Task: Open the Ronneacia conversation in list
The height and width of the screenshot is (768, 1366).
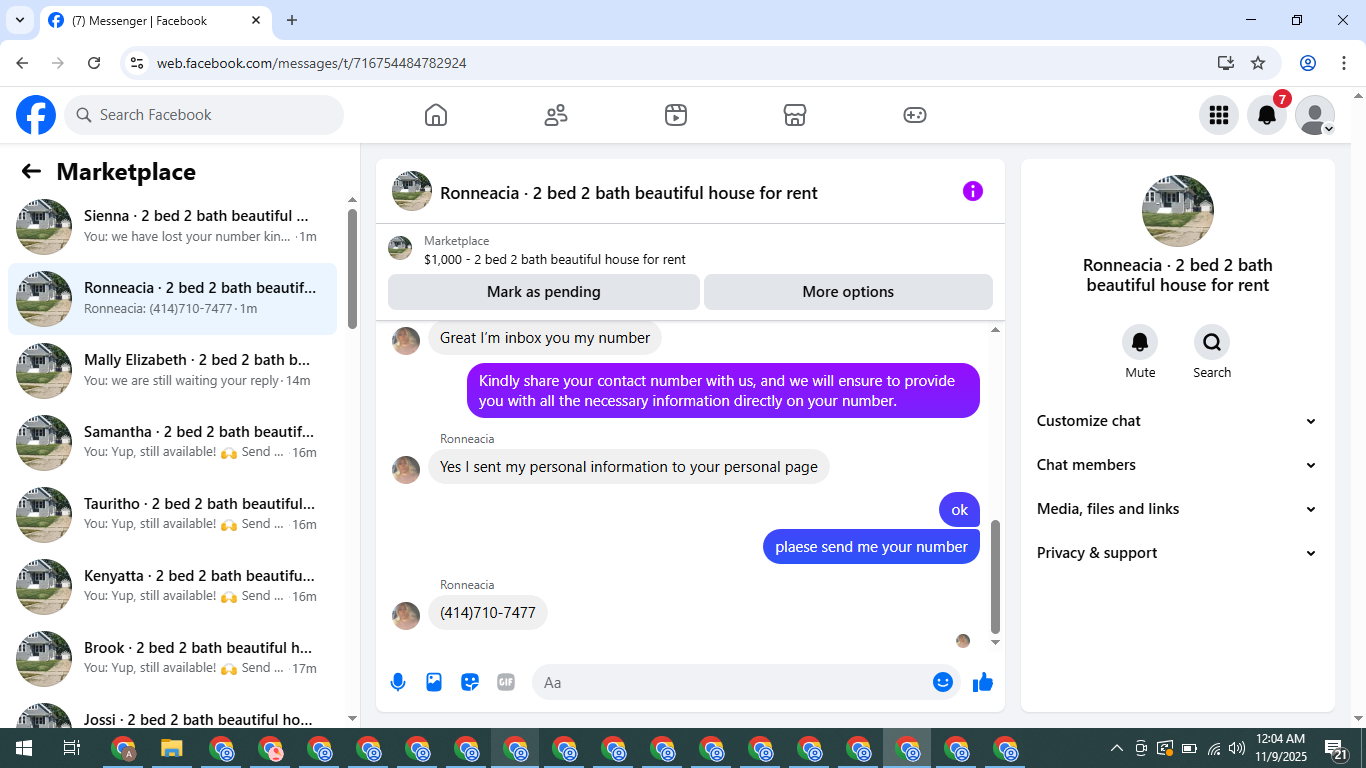Action: tap(172, 298)
